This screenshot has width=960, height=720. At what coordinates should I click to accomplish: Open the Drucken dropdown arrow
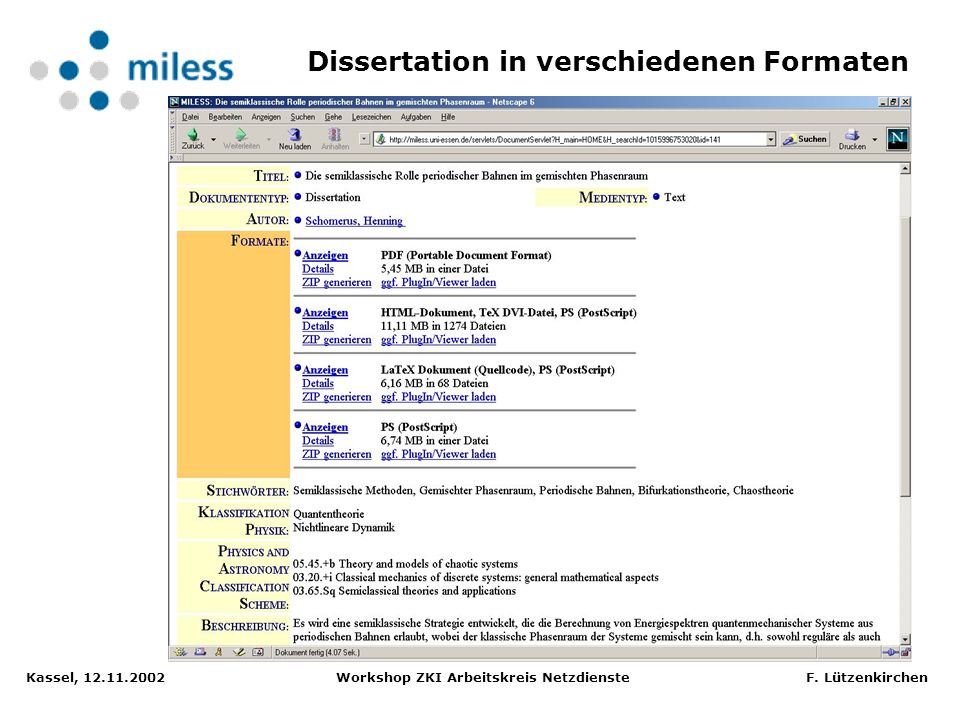click(874, 140)
